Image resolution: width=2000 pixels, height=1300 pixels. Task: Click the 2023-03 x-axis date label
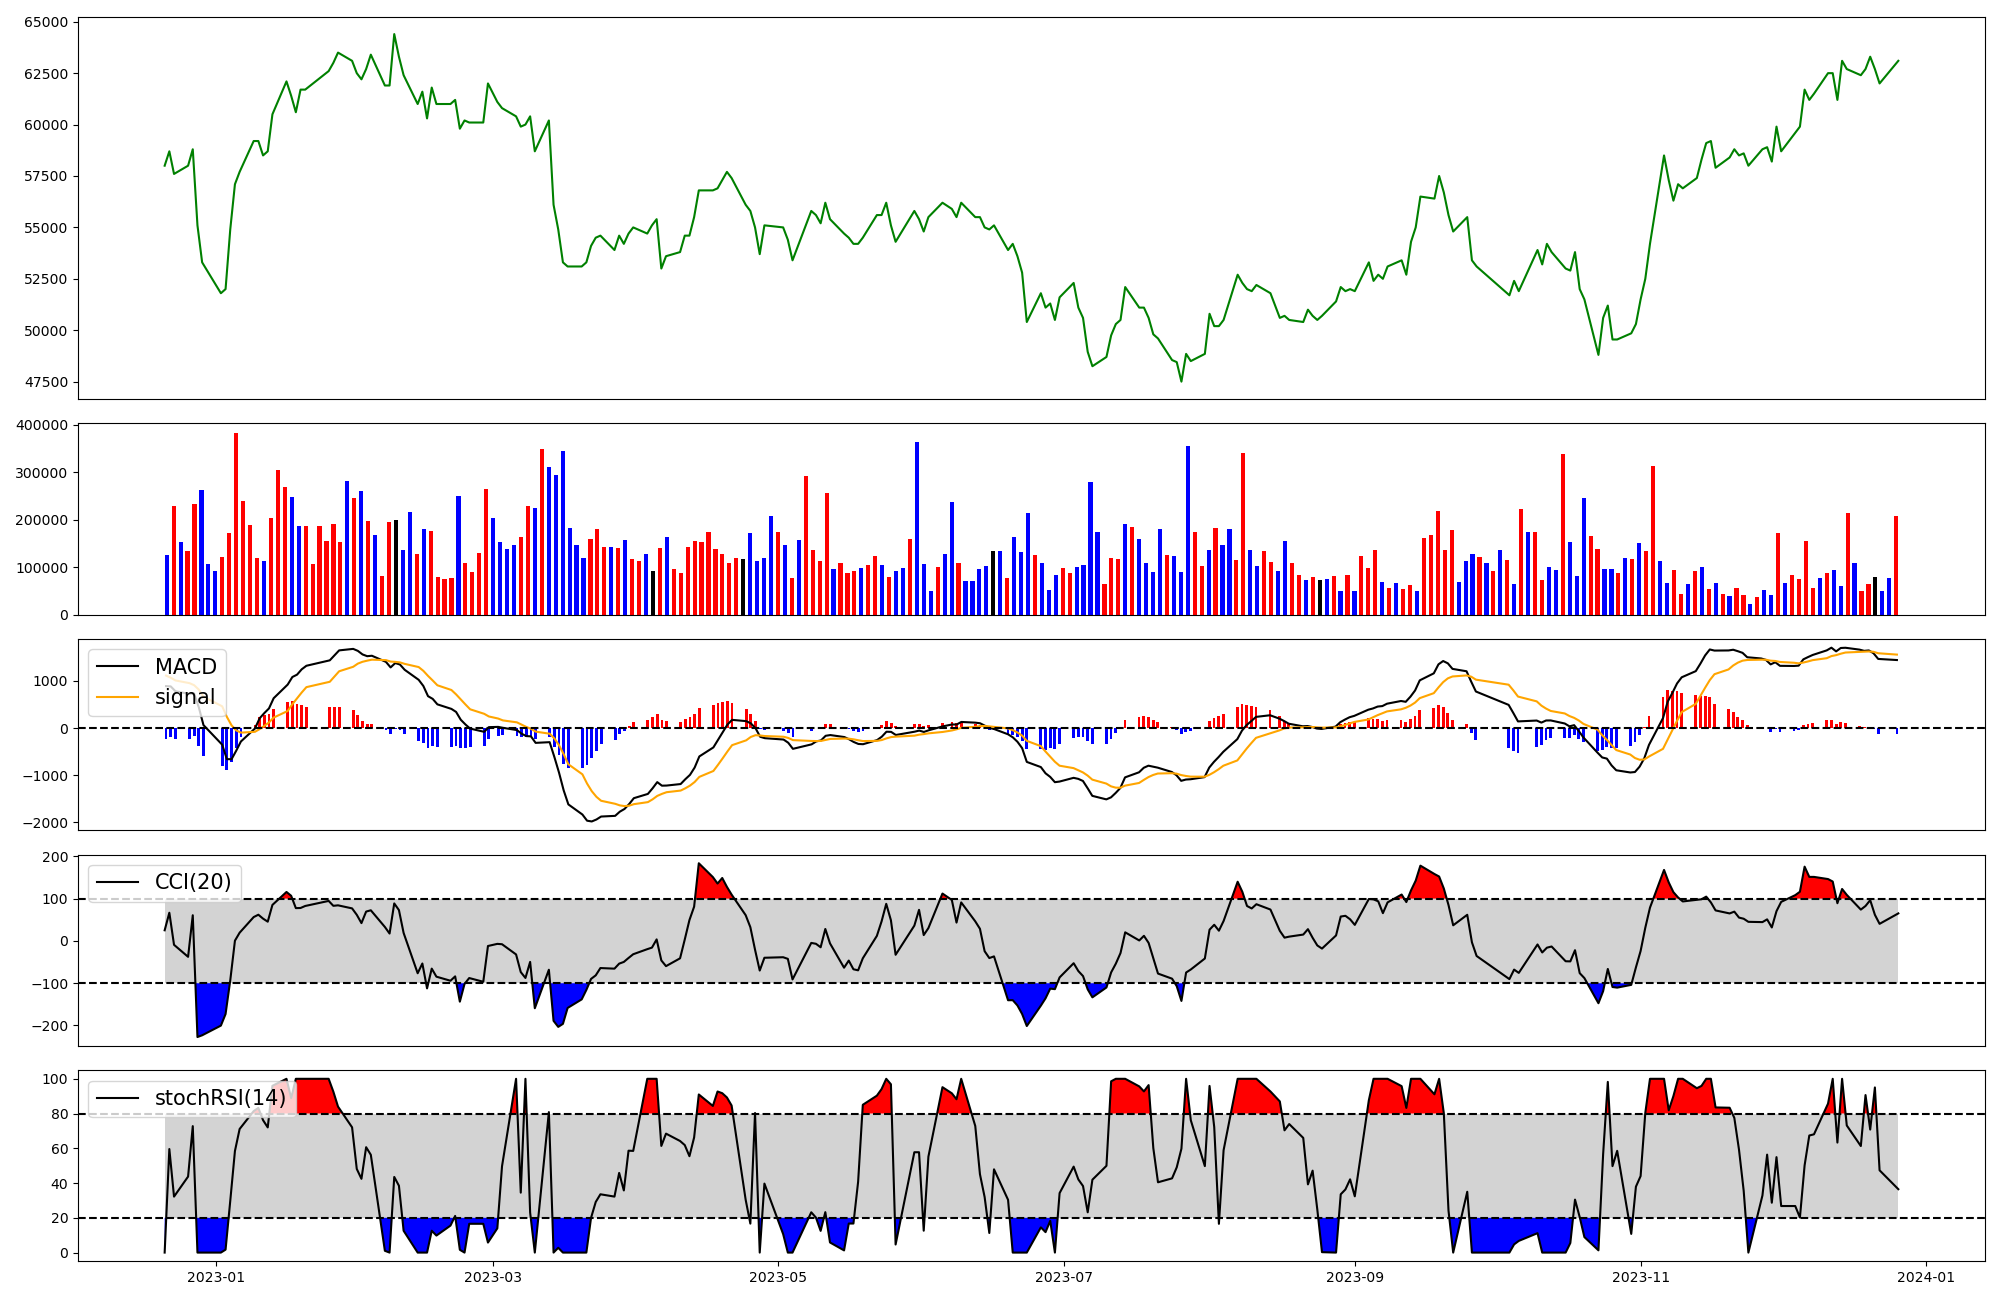pyautogui.click(x=493, y=1277)
